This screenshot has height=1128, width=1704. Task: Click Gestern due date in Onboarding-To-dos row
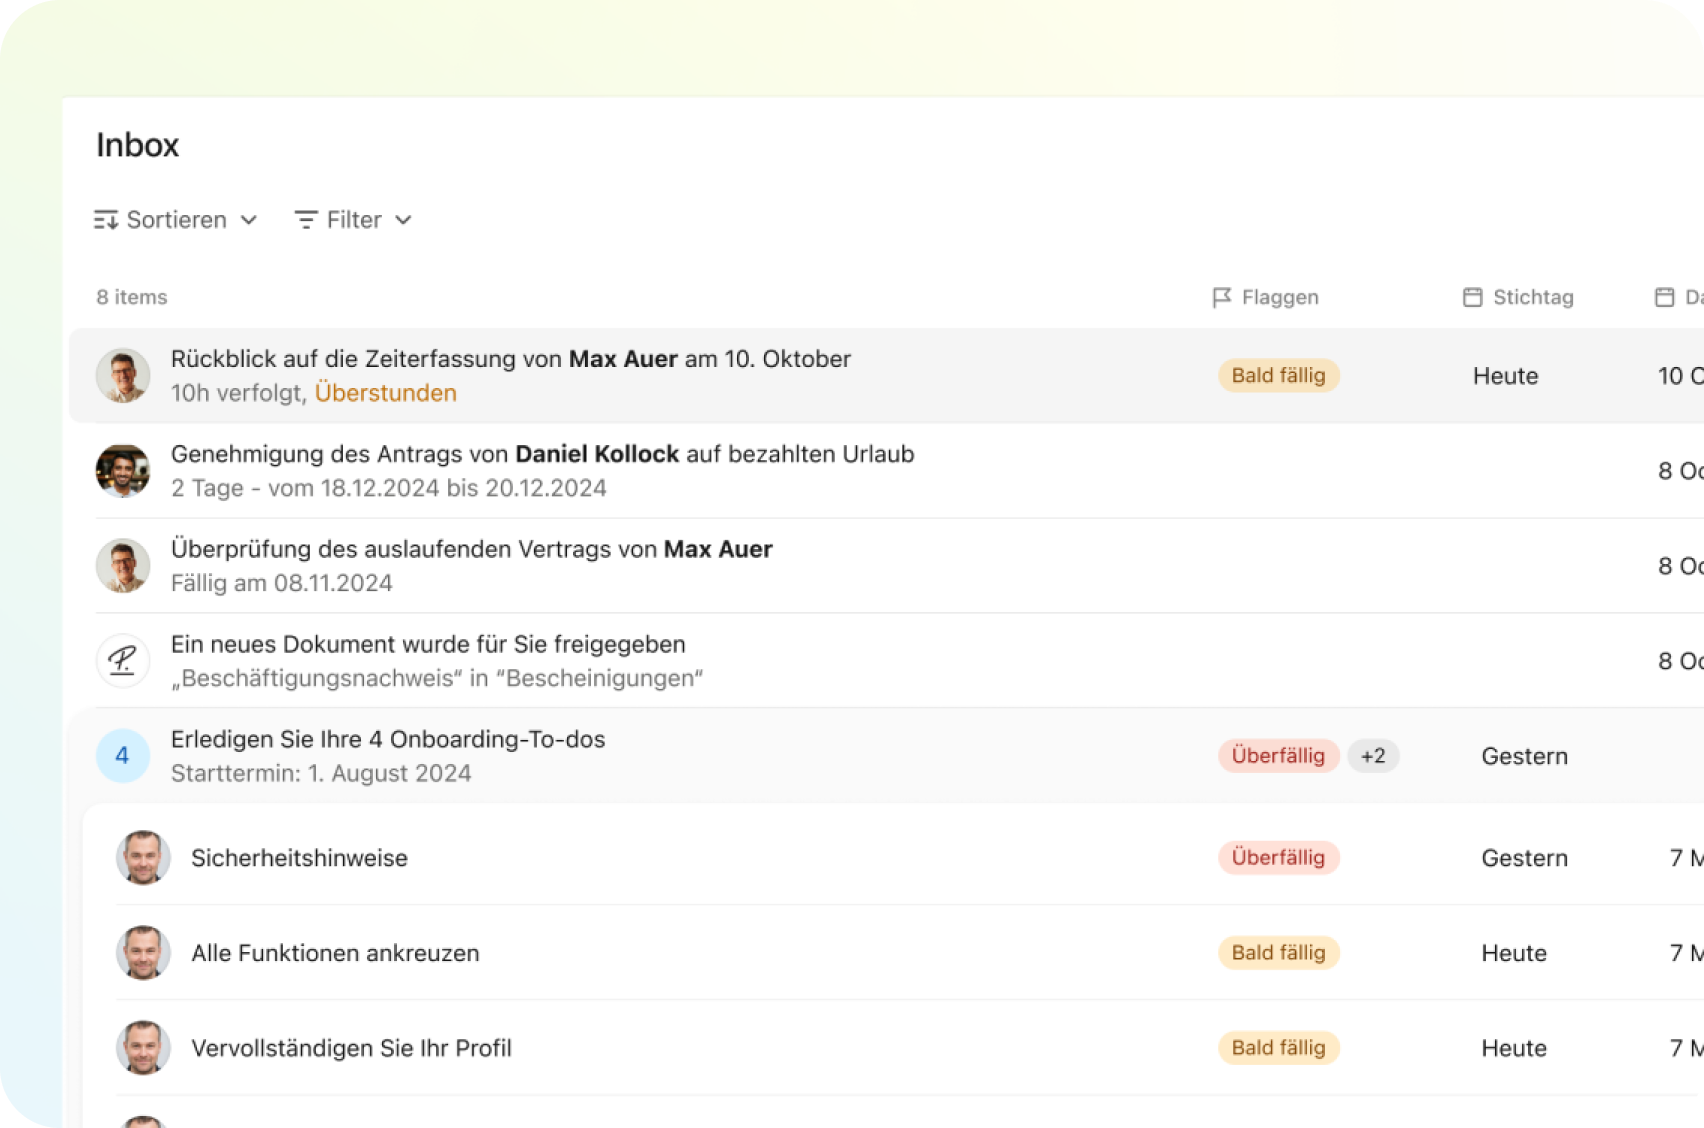tap(1525, 756)
